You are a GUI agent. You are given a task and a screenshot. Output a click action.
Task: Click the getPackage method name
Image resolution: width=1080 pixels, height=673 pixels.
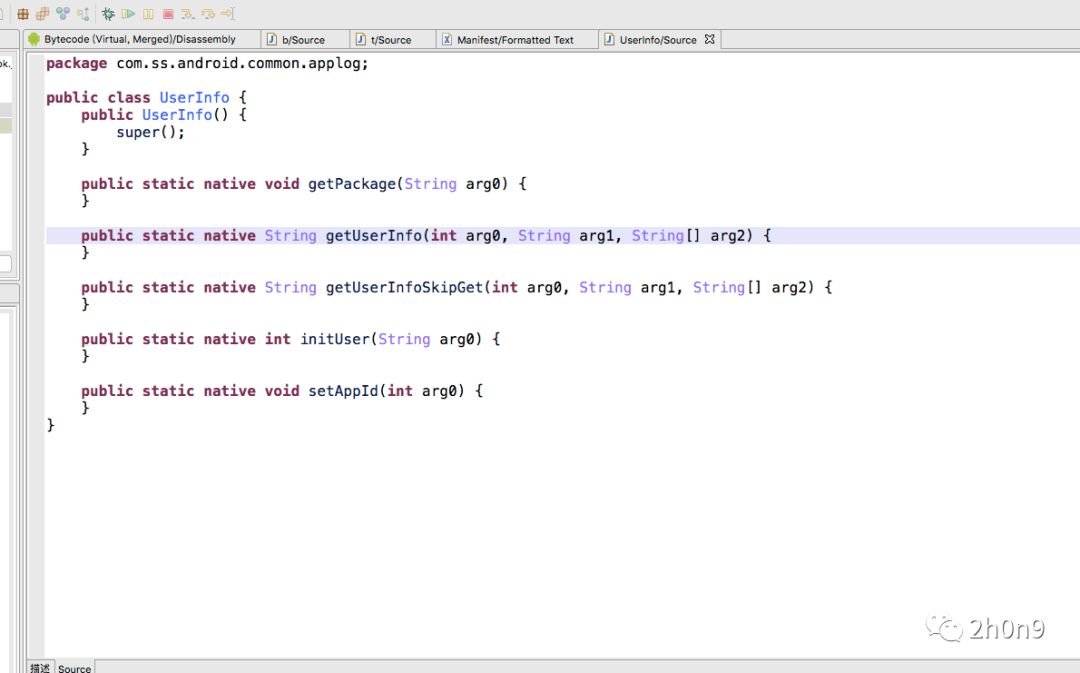pyautogui.click(x=351, y=184)
